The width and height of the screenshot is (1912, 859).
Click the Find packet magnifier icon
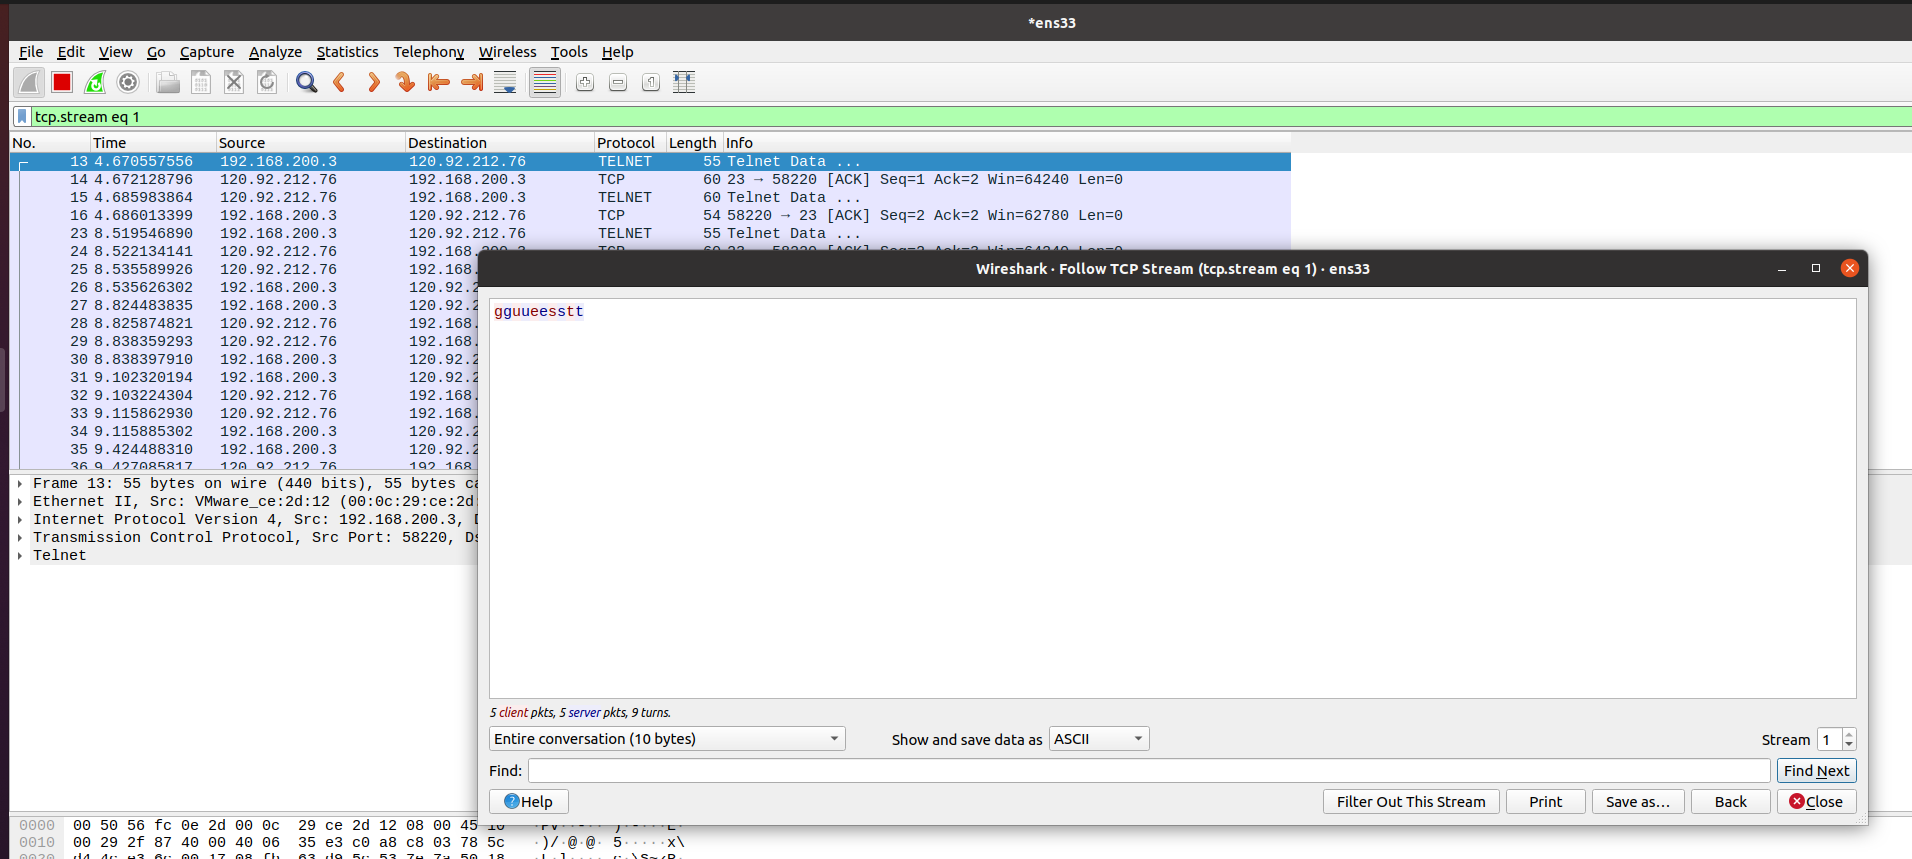[x=307, y=83]
